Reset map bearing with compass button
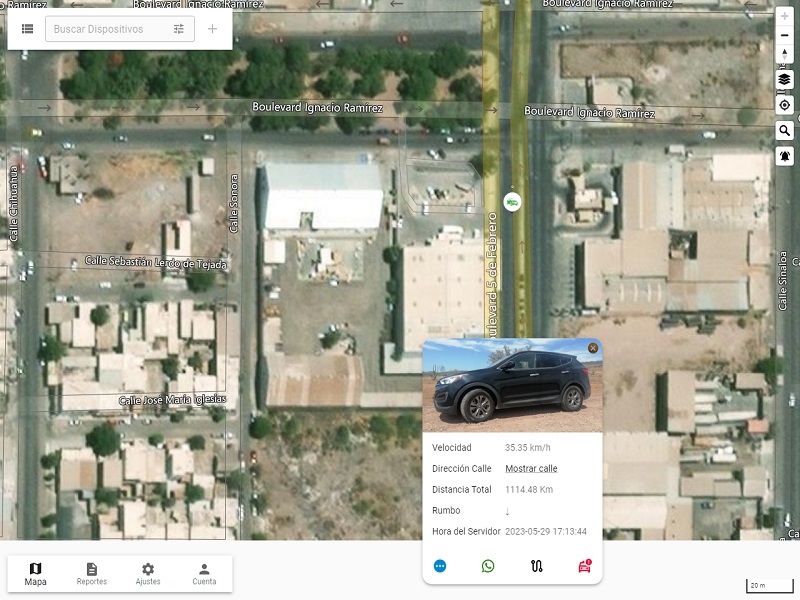800x600 pixels. [784, 54]
